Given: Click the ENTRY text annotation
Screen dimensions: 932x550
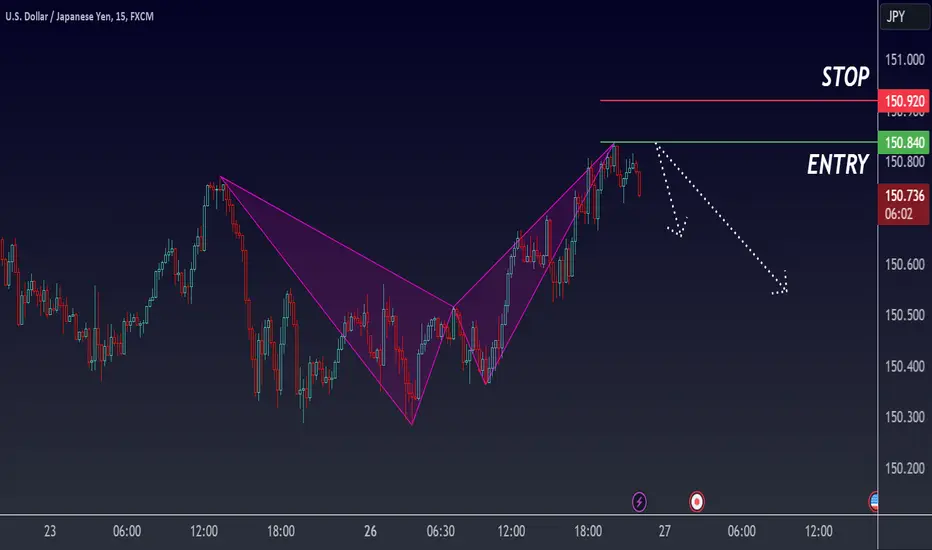Looking at the screenshot, I should 837,164.
